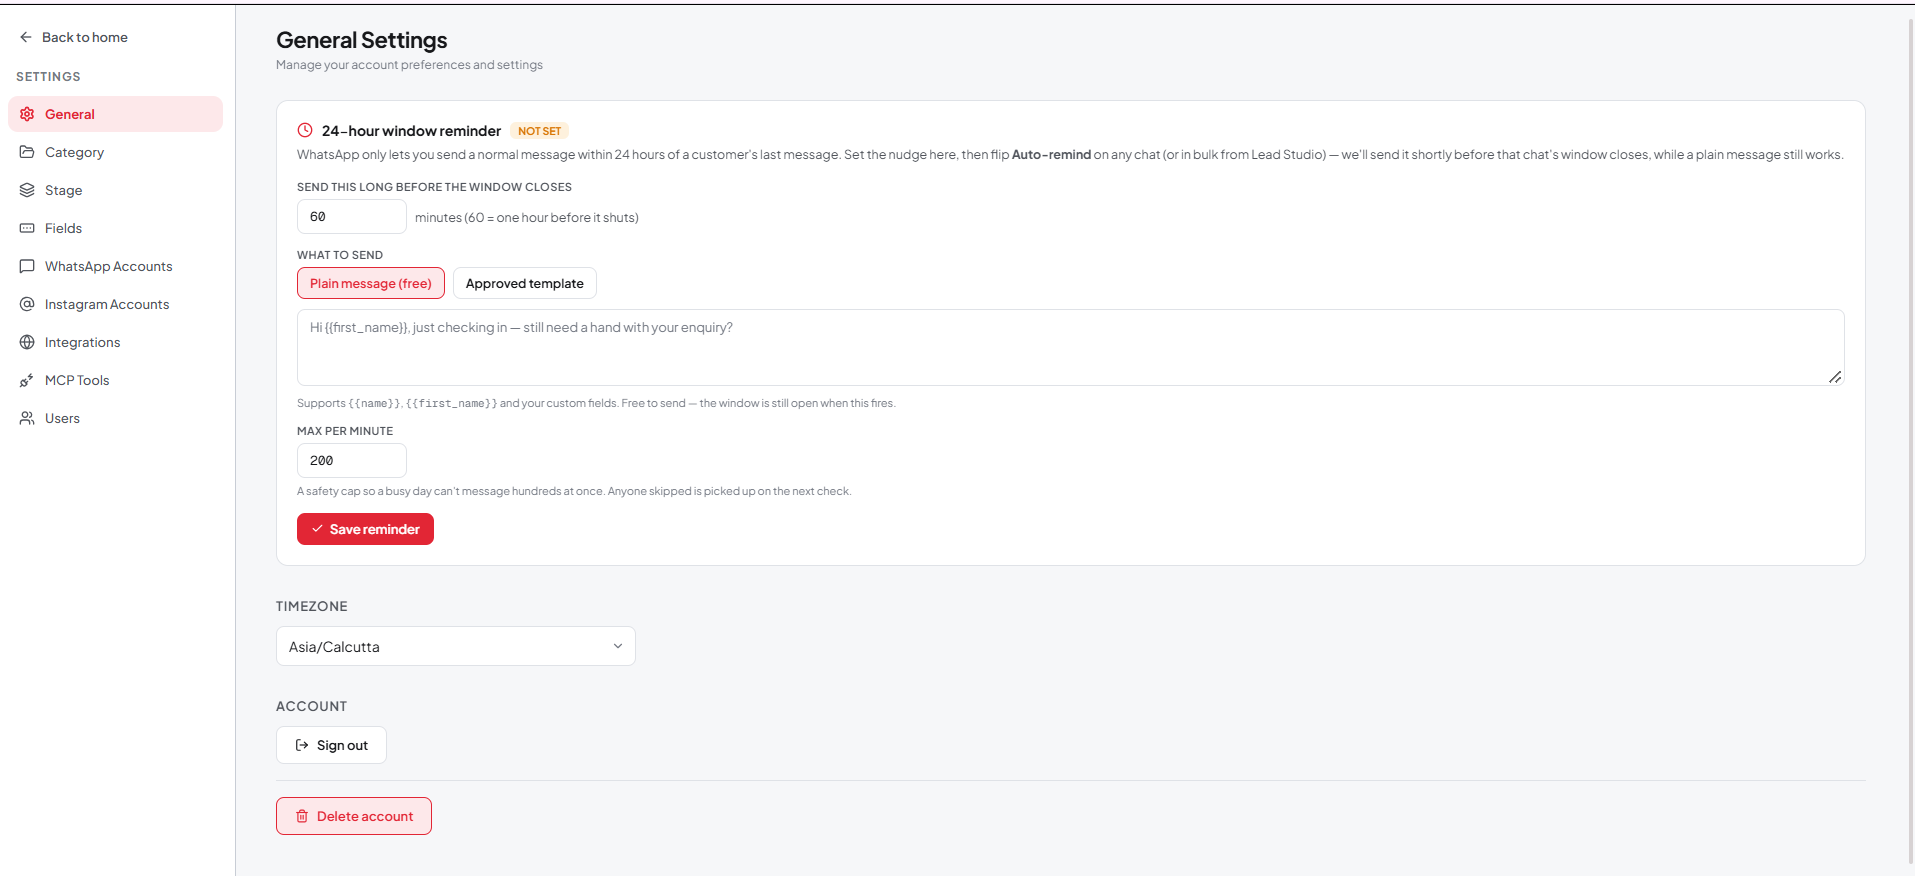Viewport: 1915px width, 876px height.
Task: Click the clock icon beside 24-hour window reminder
Action: click(x=305, y=131)
